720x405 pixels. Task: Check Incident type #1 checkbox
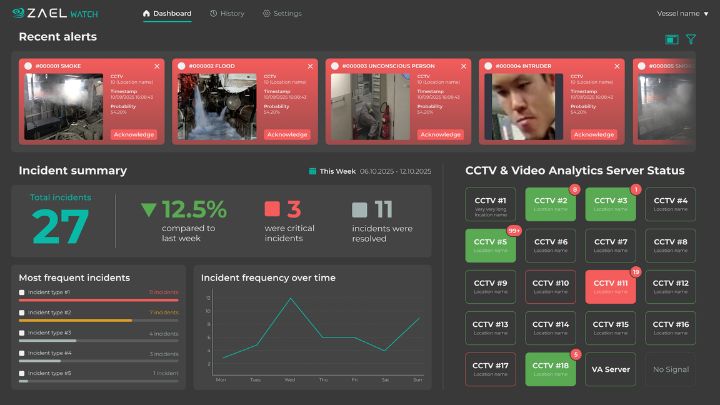pos(22,292)
